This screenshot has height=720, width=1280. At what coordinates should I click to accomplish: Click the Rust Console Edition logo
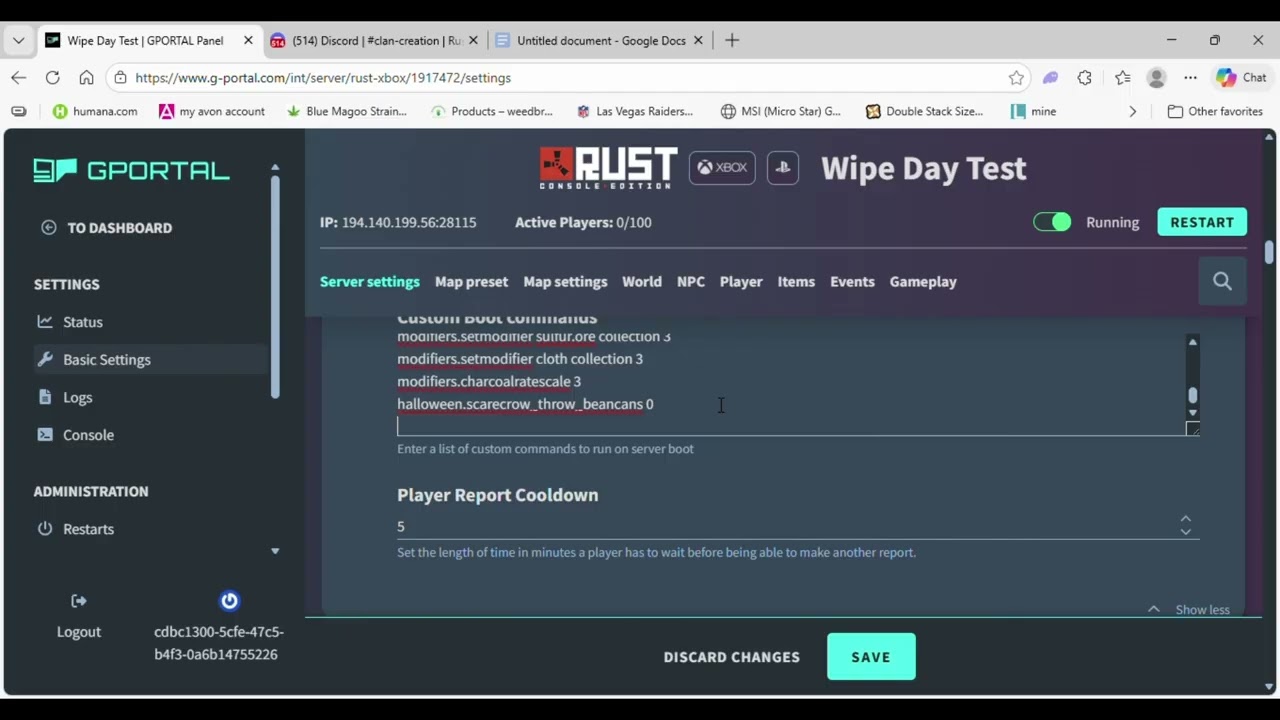[x=608, y=168]
